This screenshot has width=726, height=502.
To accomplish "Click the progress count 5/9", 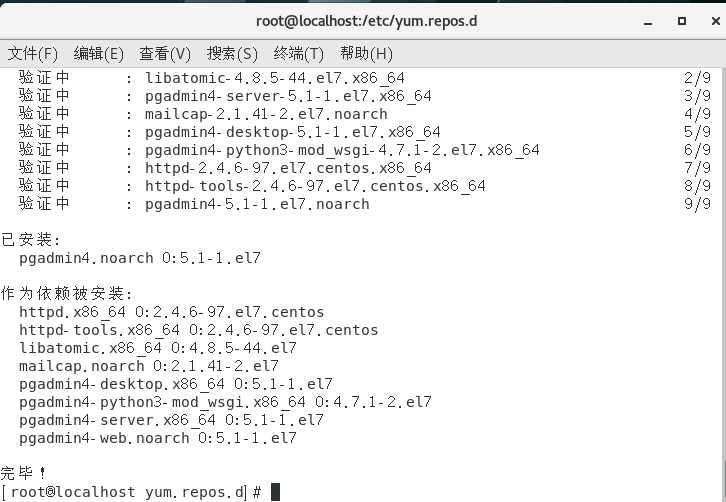I will [x=697, y=132].
